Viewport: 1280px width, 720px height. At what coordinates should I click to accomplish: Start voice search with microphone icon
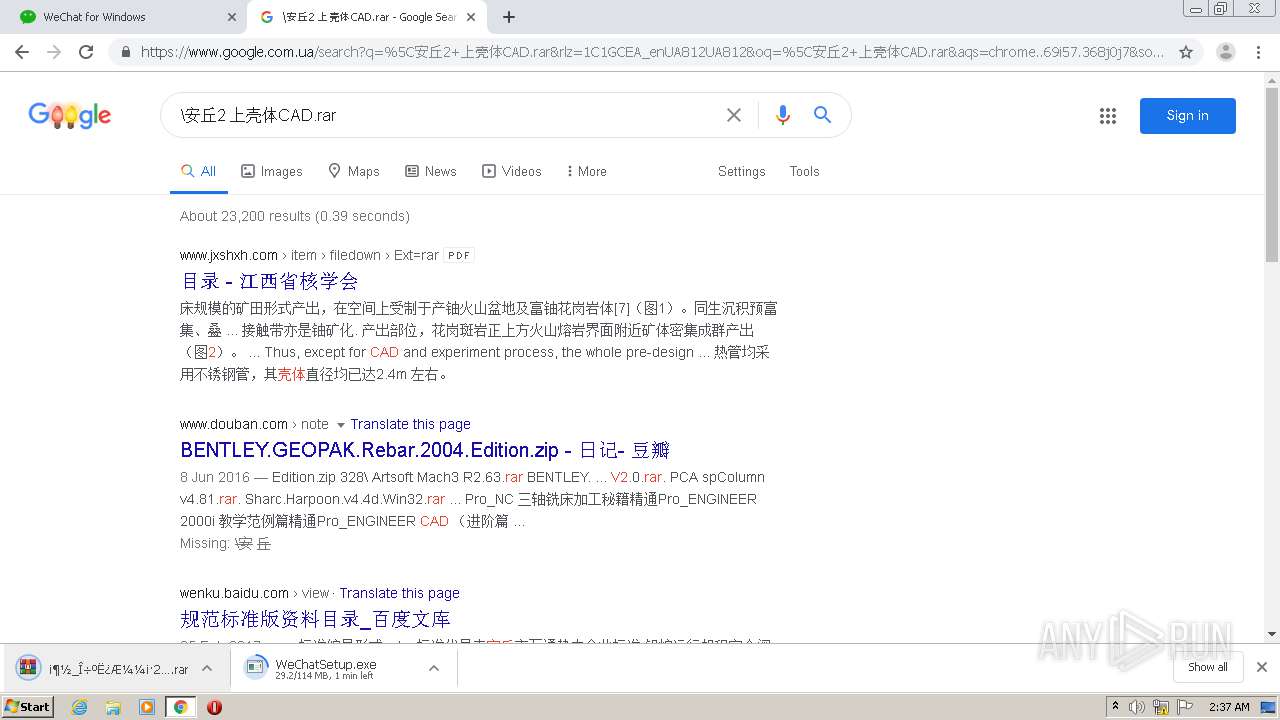tap(783, 115)
